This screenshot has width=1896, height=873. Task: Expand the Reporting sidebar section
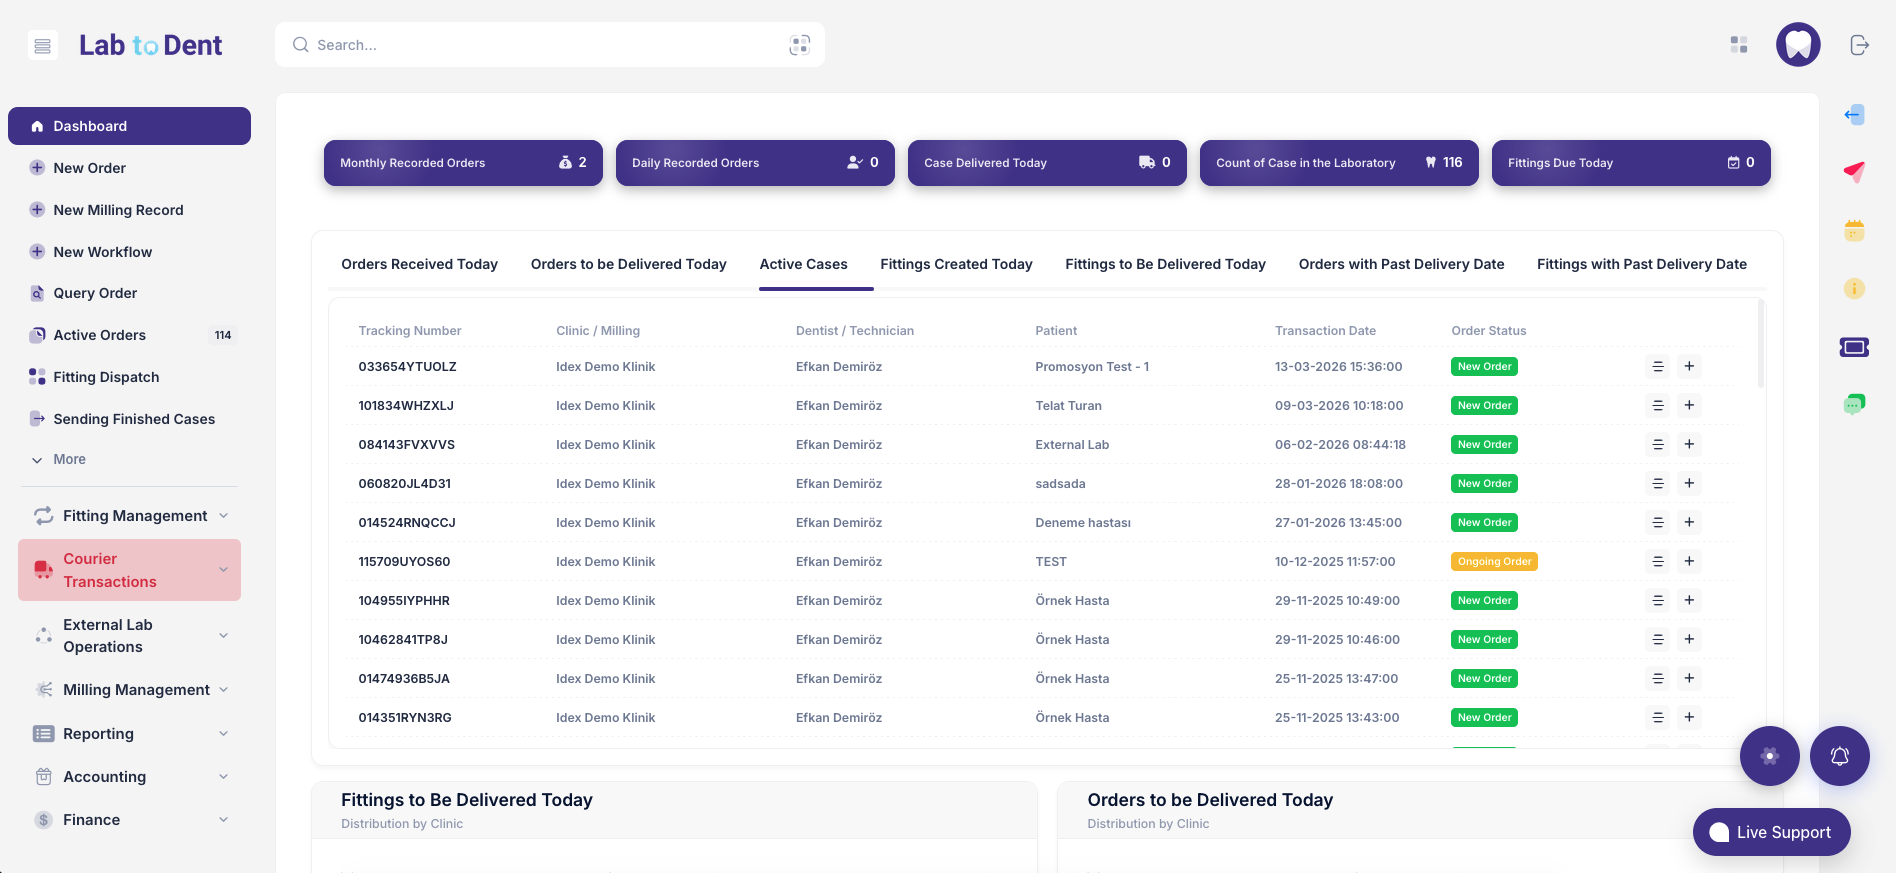click(x=129, y=734)
